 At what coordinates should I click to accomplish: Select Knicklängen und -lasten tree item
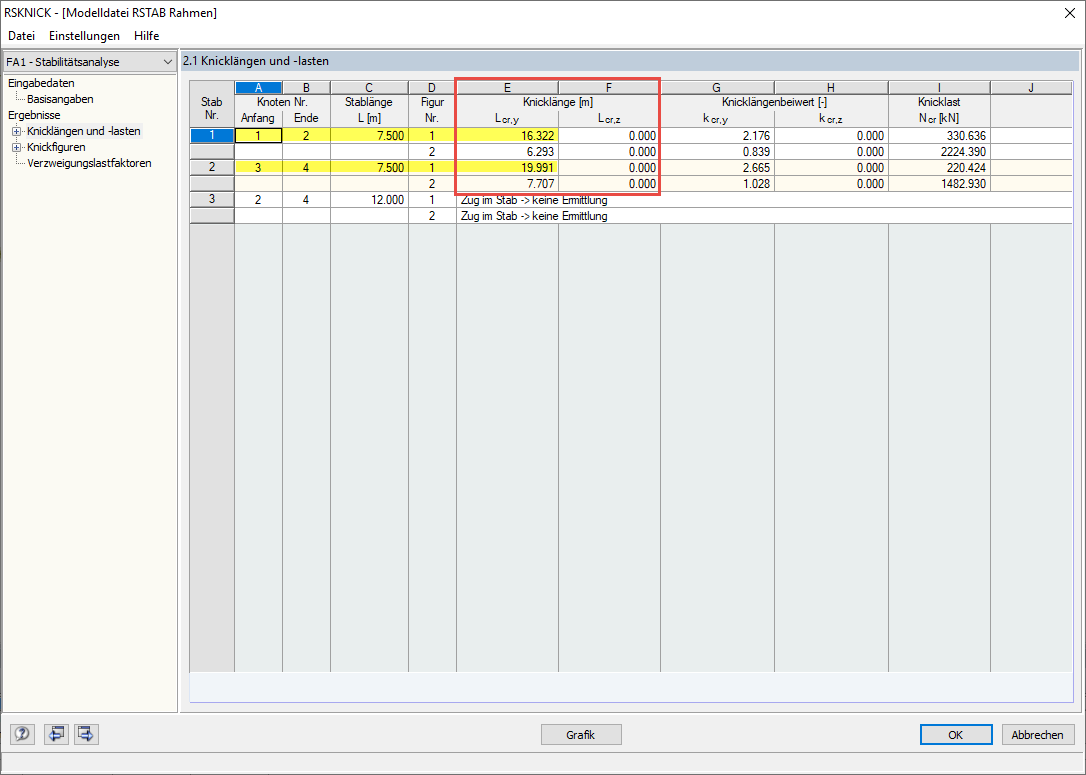point(84,131)
